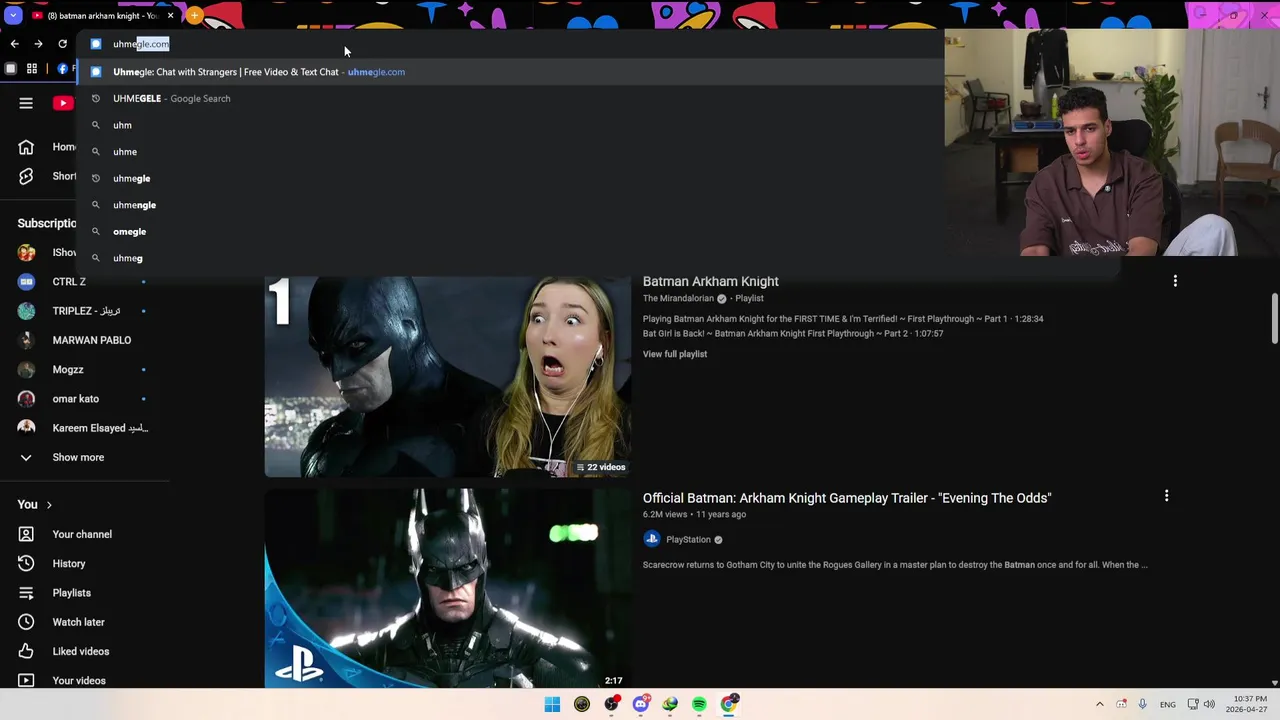This screenshot has height=720, width=1280.
Task: Visit the PlayStation channel link
Action: [x=688, y=540]
